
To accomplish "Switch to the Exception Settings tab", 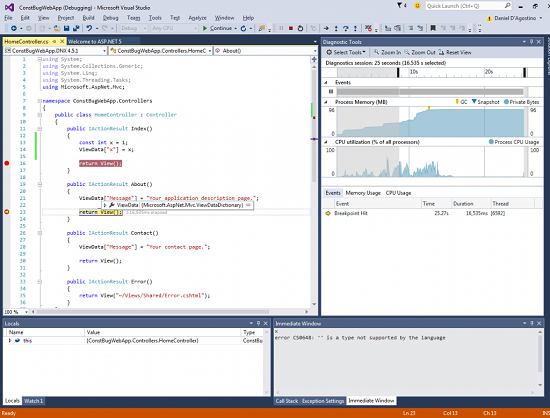I will pos(323,401).
